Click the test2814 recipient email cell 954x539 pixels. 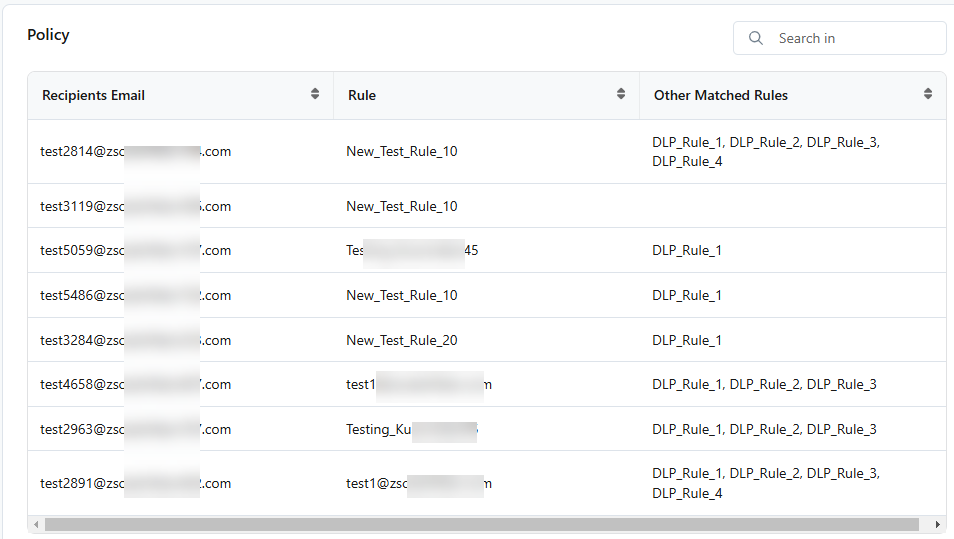pyautogui.click(x=135, y=151)
